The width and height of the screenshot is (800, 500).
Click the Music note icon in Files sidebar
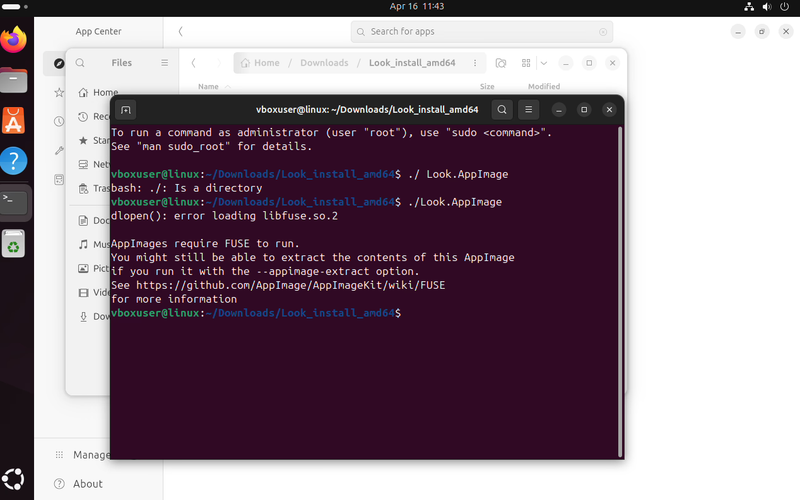click(83, 244)
